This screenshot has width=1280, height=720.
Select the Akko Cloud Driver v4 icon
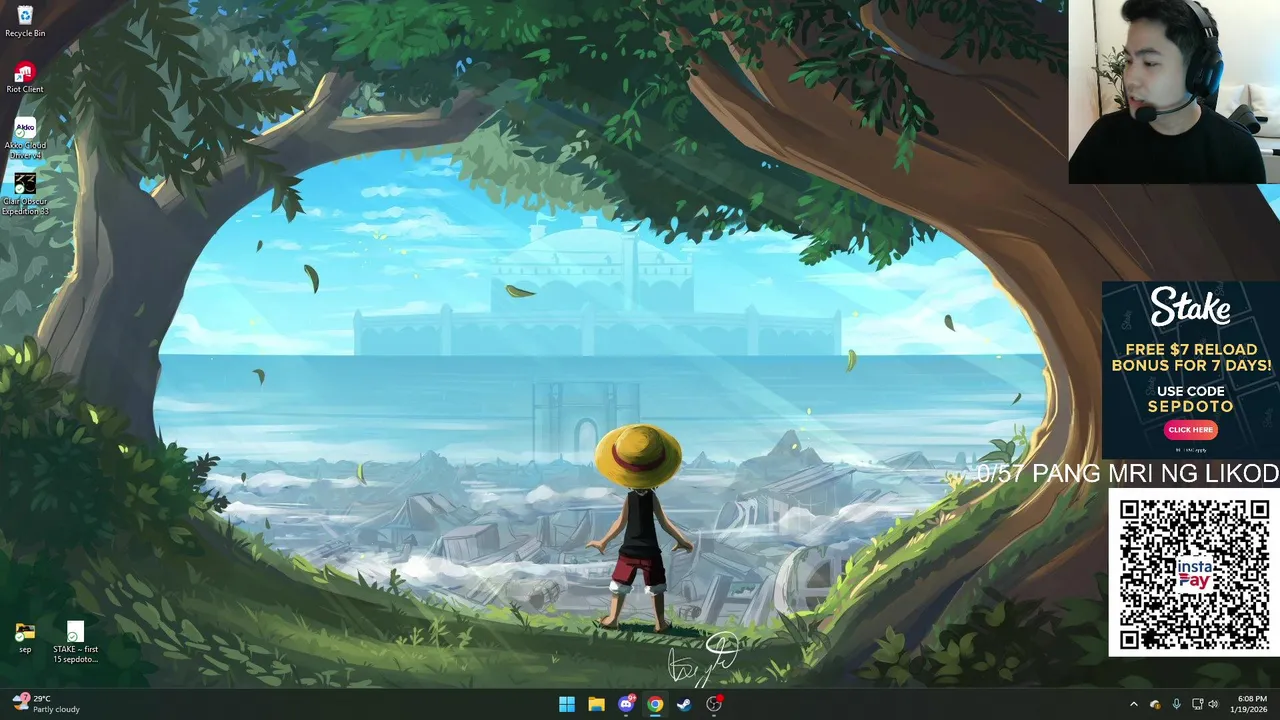tap(25, 138)
